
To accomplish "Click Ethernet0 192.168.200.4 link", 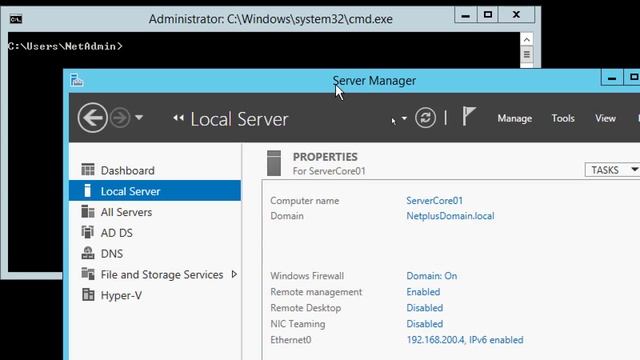I will coord(464,340).
